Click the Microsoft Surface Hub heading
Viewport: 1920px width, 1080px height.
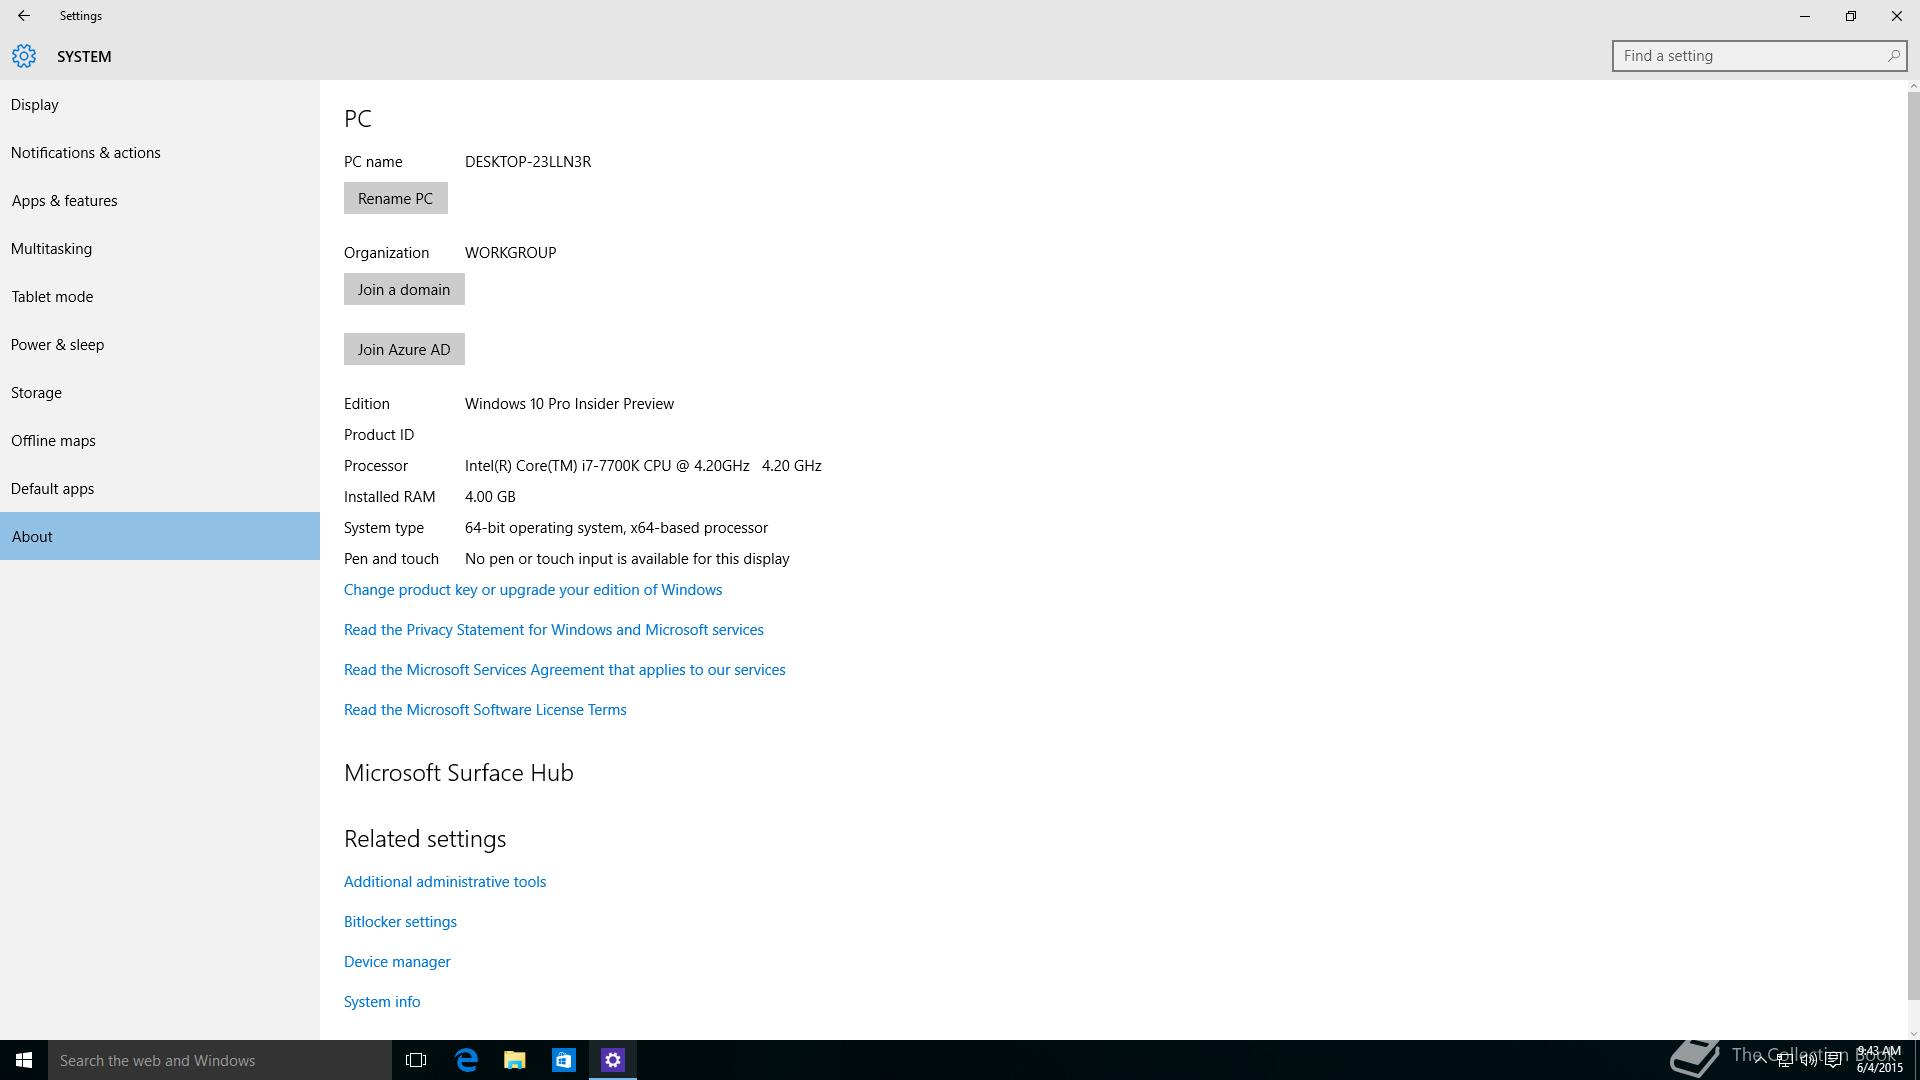coord(459,773)
